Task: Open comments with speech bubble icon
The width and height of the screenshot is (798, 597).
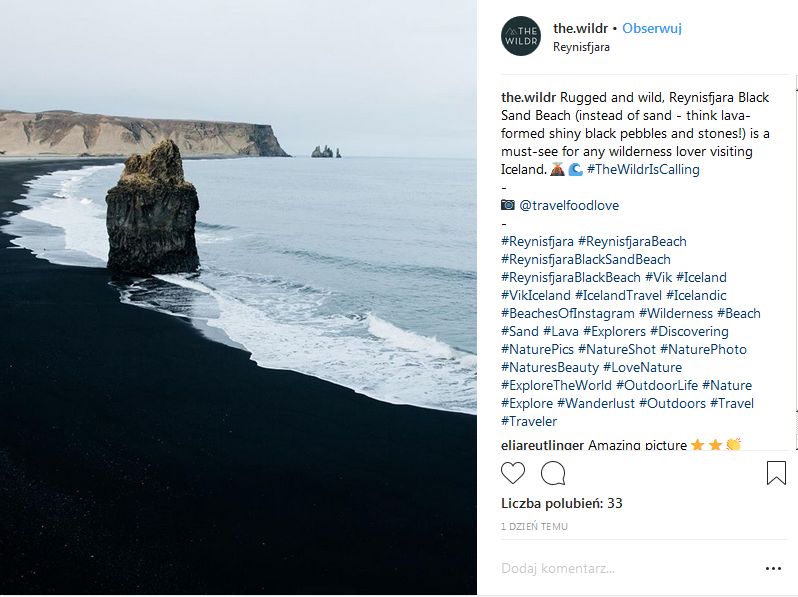Action: (553, 473)
